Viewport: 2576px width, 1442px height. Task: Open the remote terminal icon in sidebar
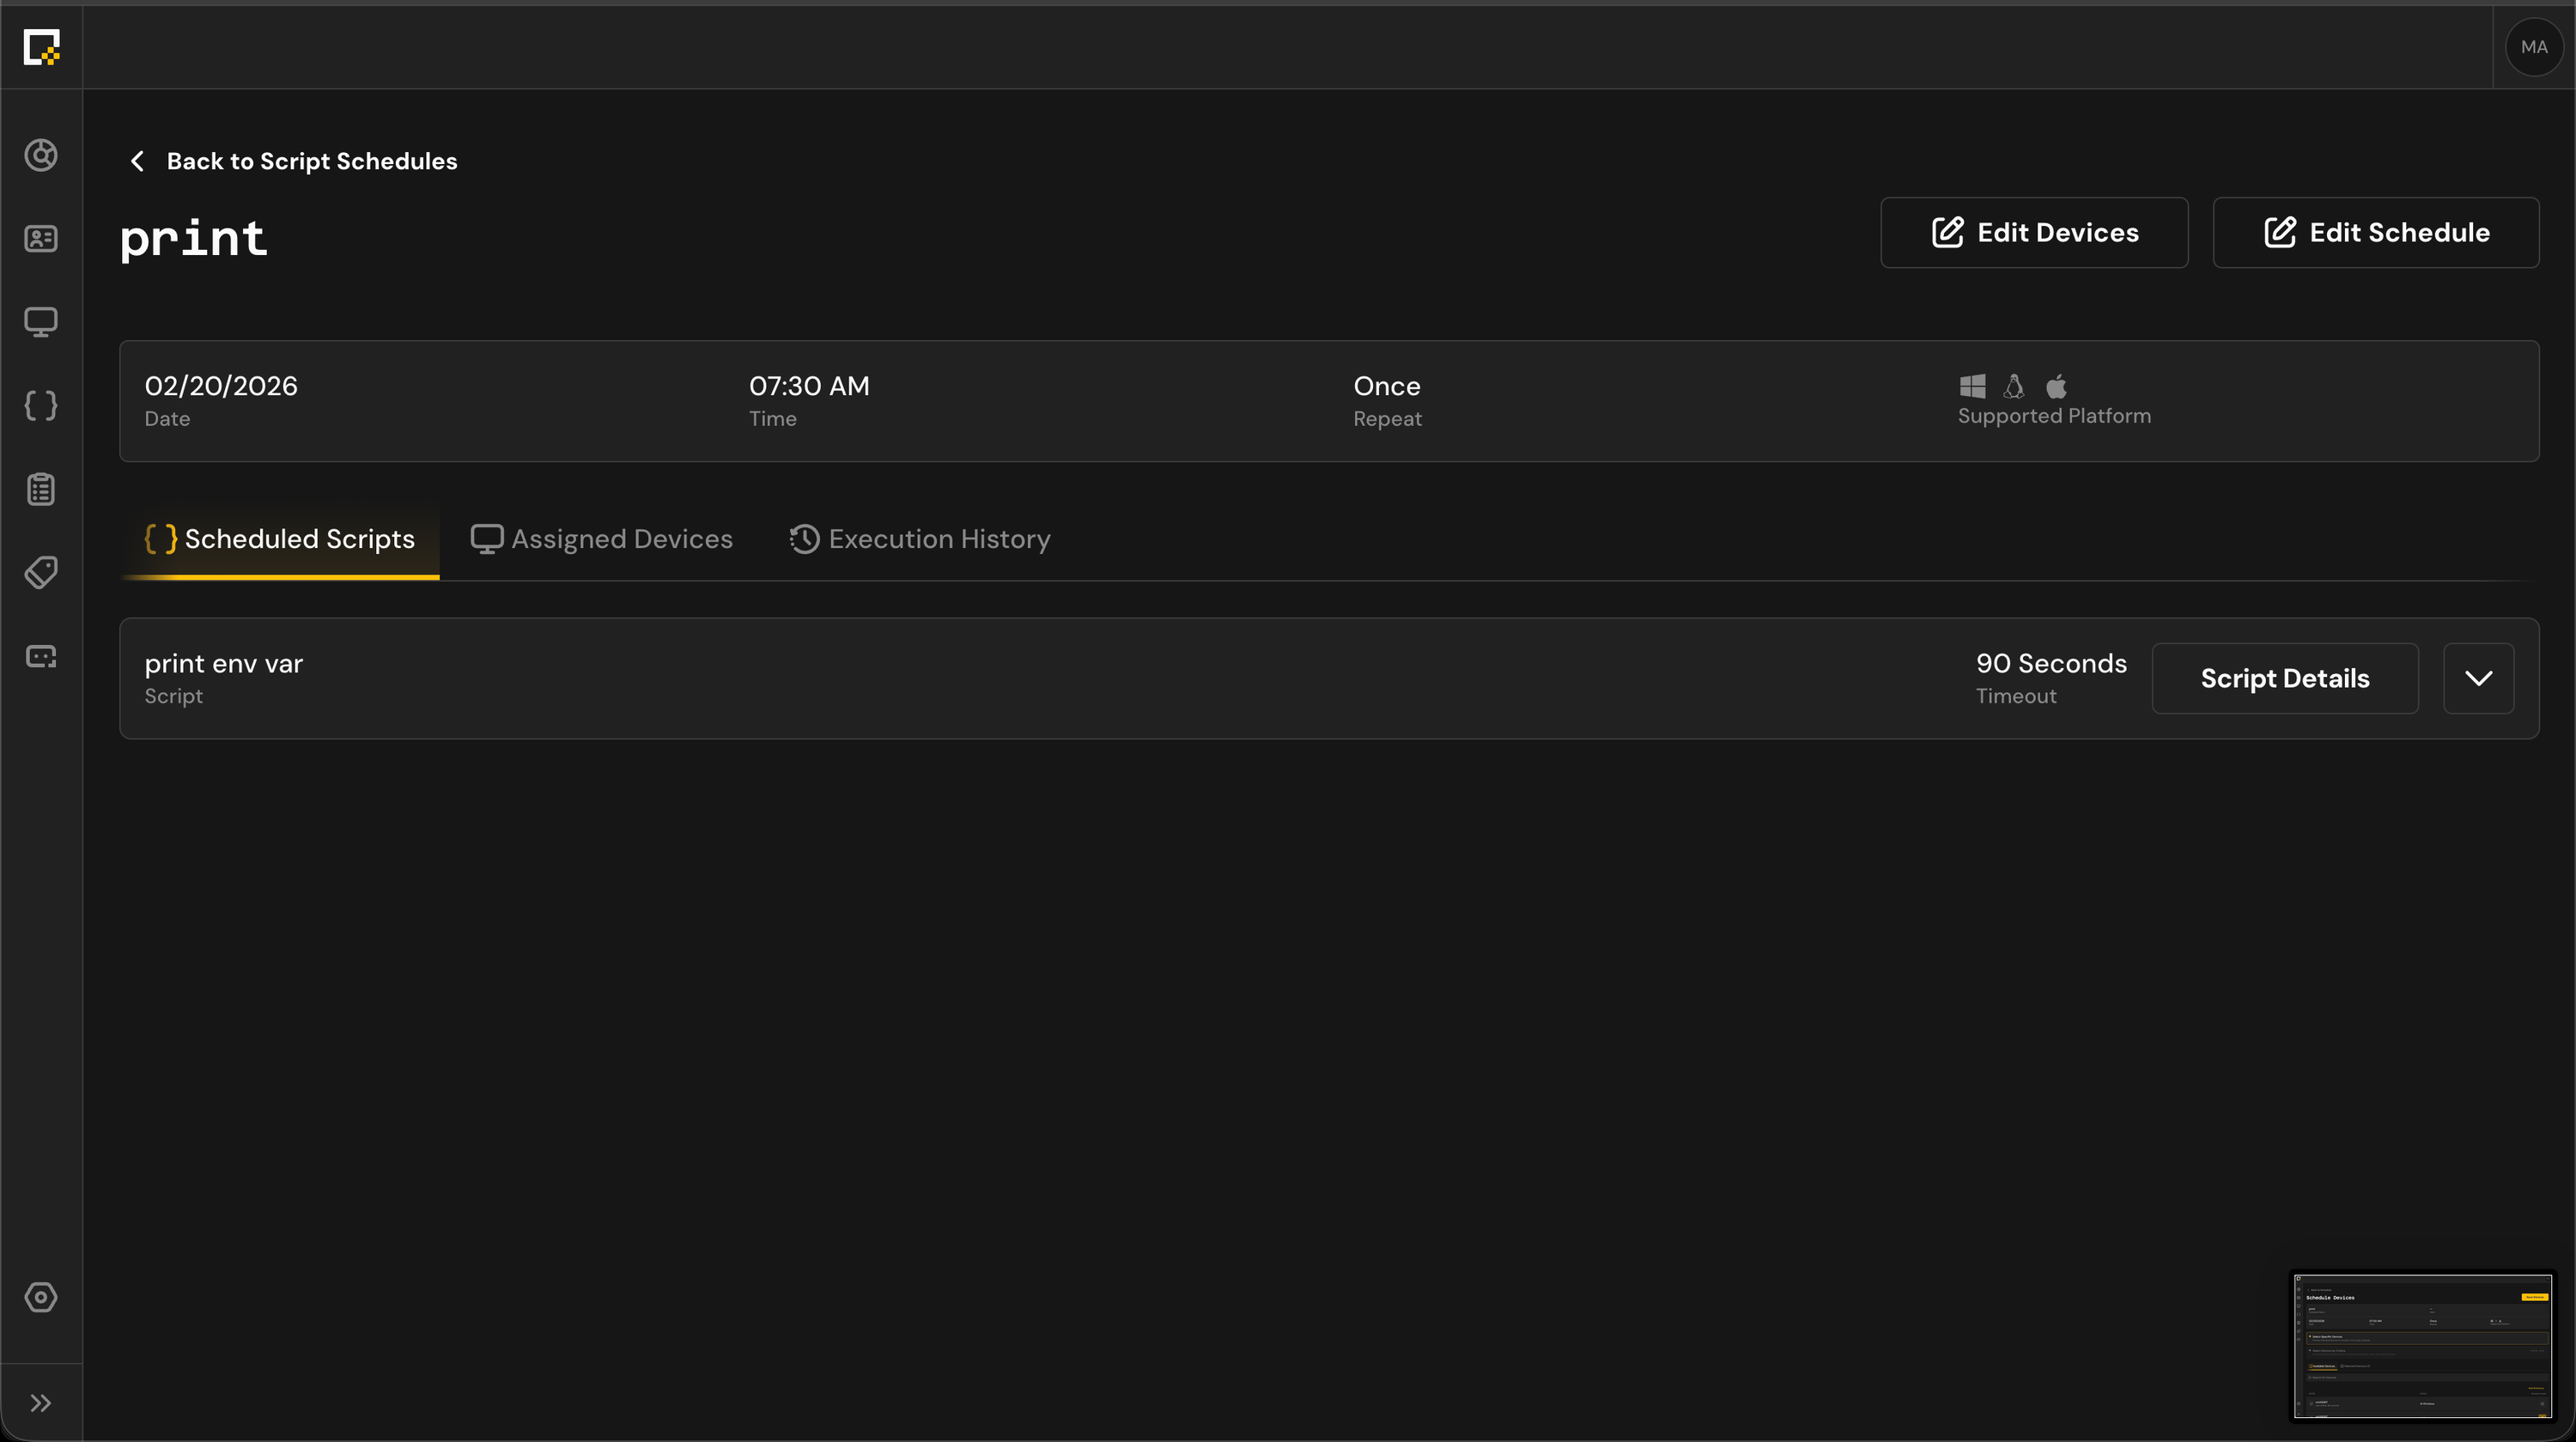click(41, 656)
